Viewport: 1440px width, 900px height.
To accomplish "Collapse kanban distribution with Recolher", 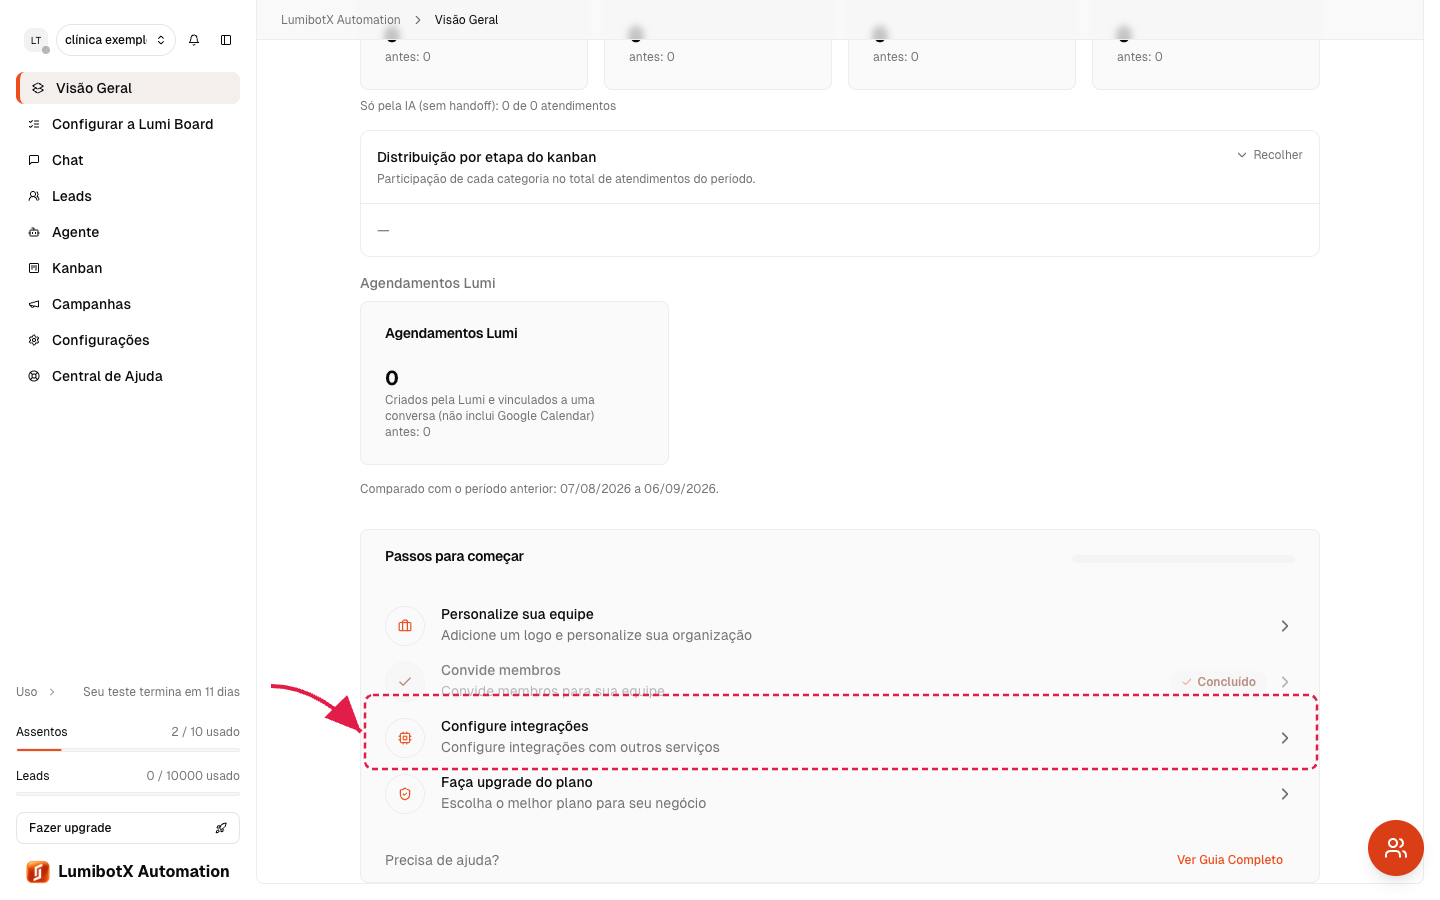I will (x=1270, y=155).
